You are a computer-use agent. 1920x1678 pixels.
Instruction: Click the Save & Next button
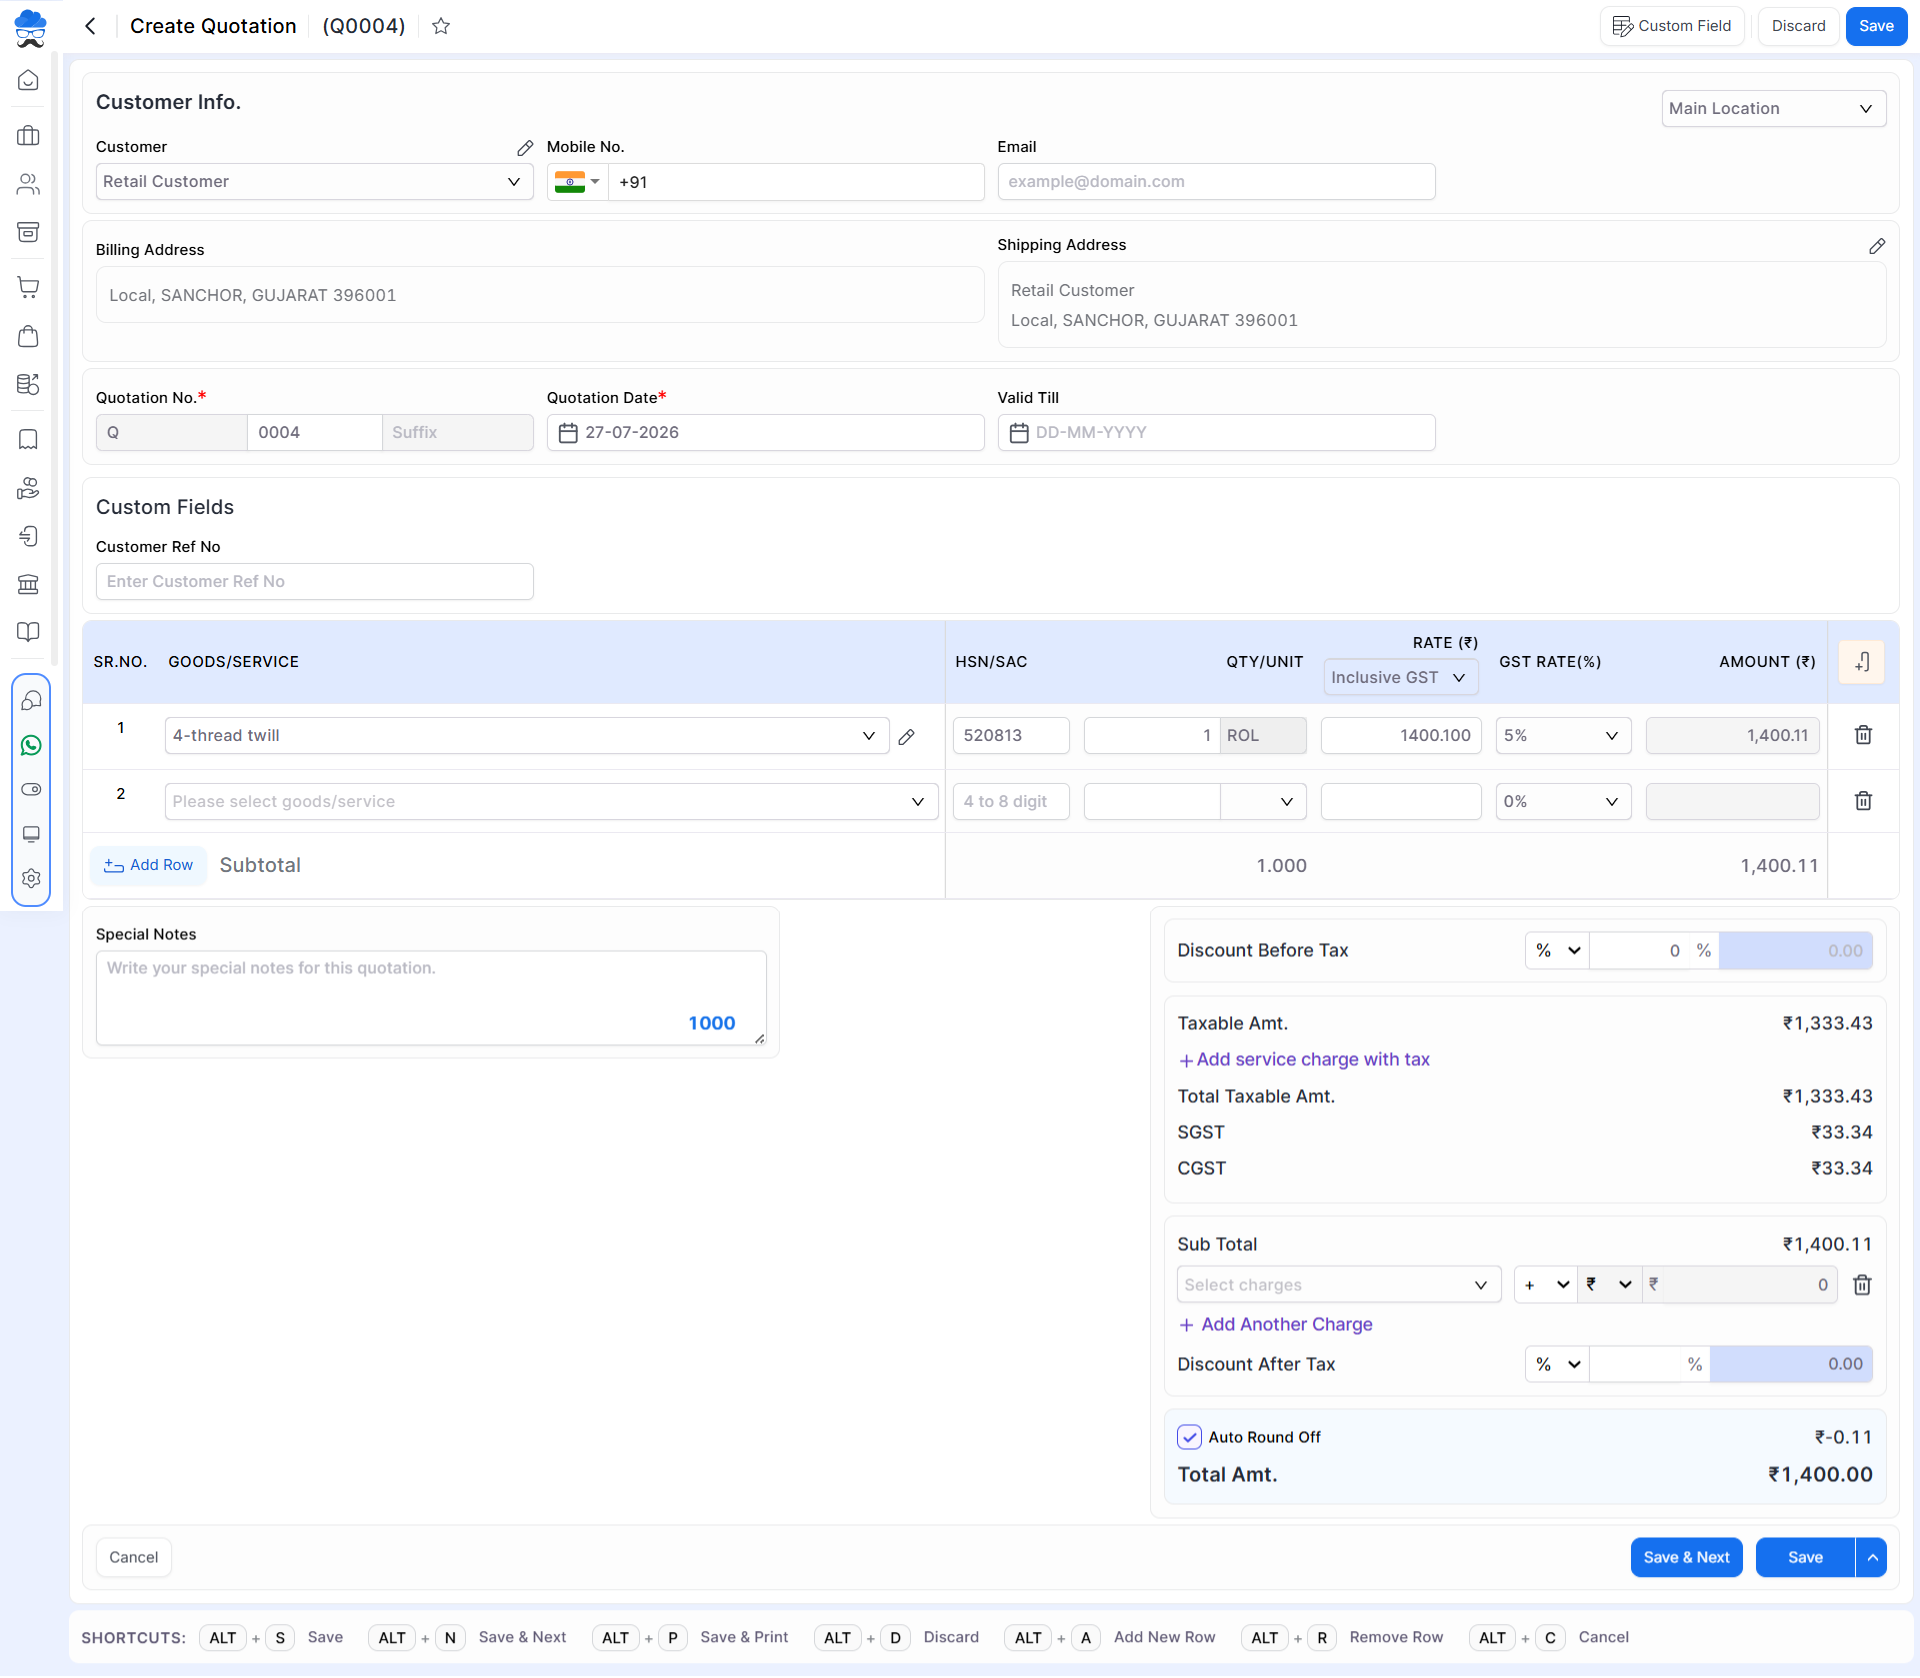[x=1686, y=1558]
